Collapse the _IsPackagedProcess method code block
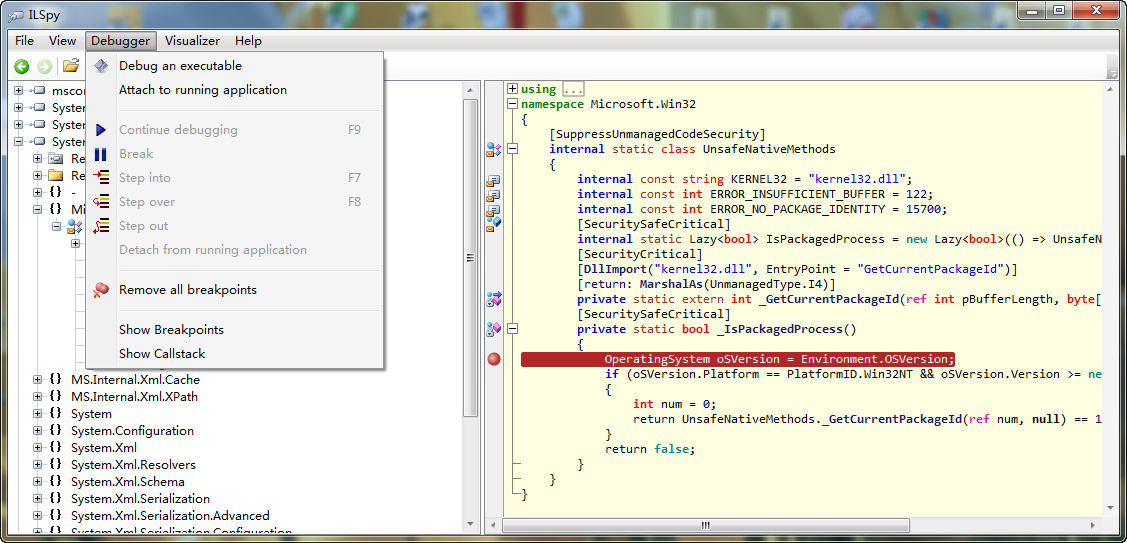 [x=512, y=329]
